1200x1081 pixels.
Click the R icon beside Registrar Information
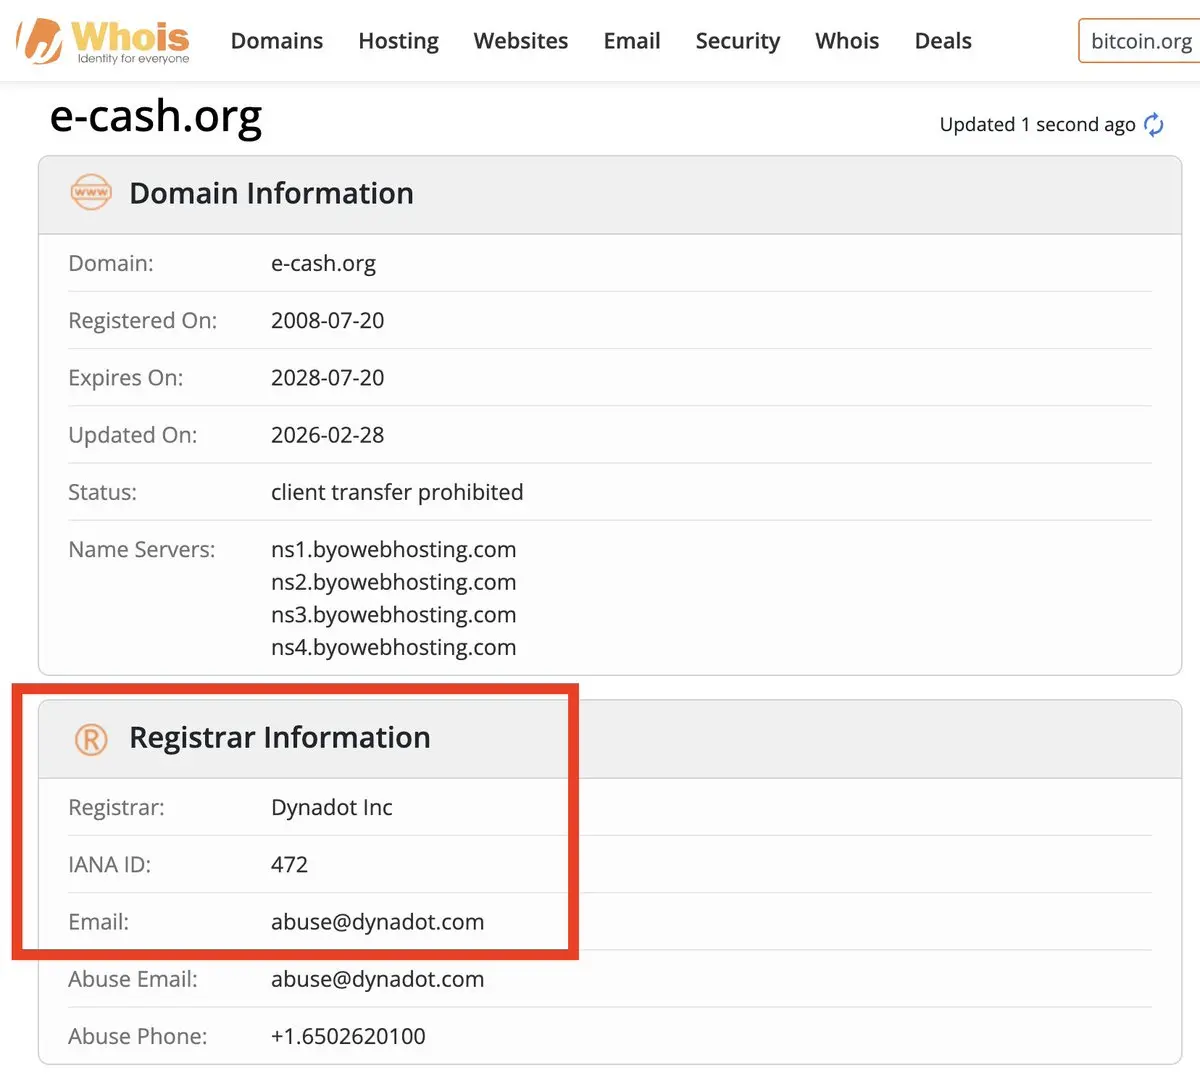[x=91, y=739]
